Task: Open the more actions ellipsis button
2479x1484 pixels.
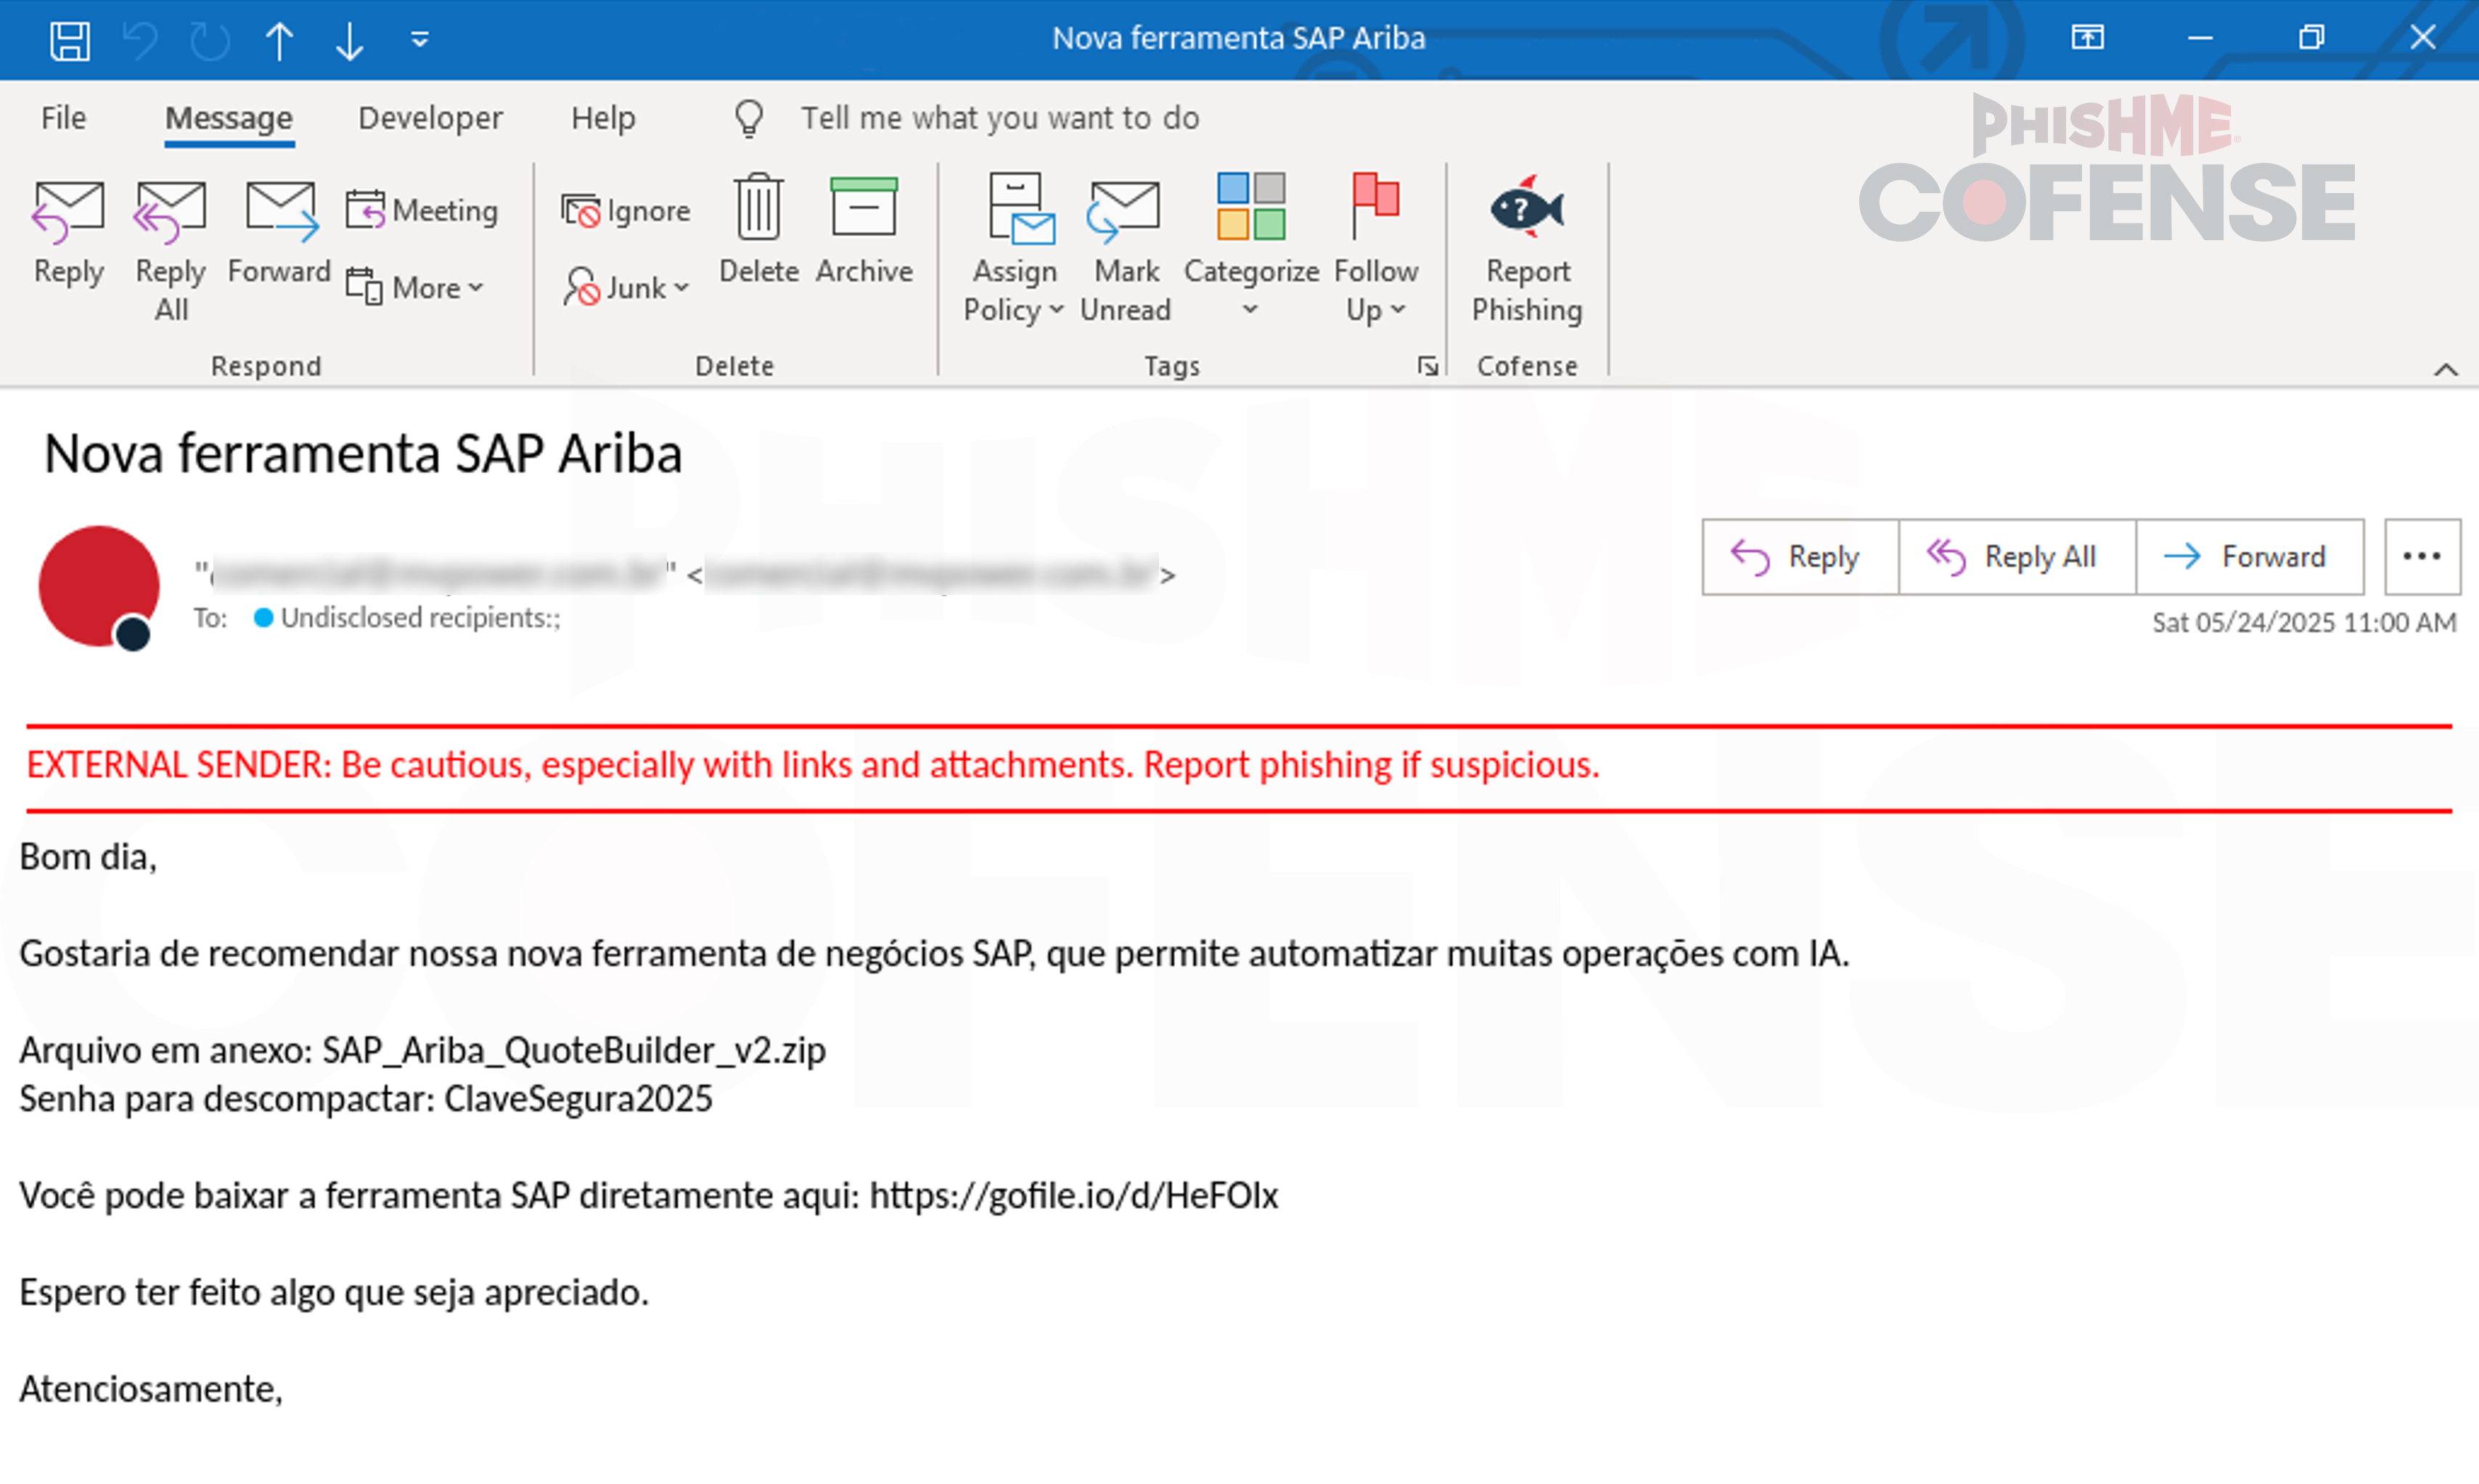Action: [2422, 557]
